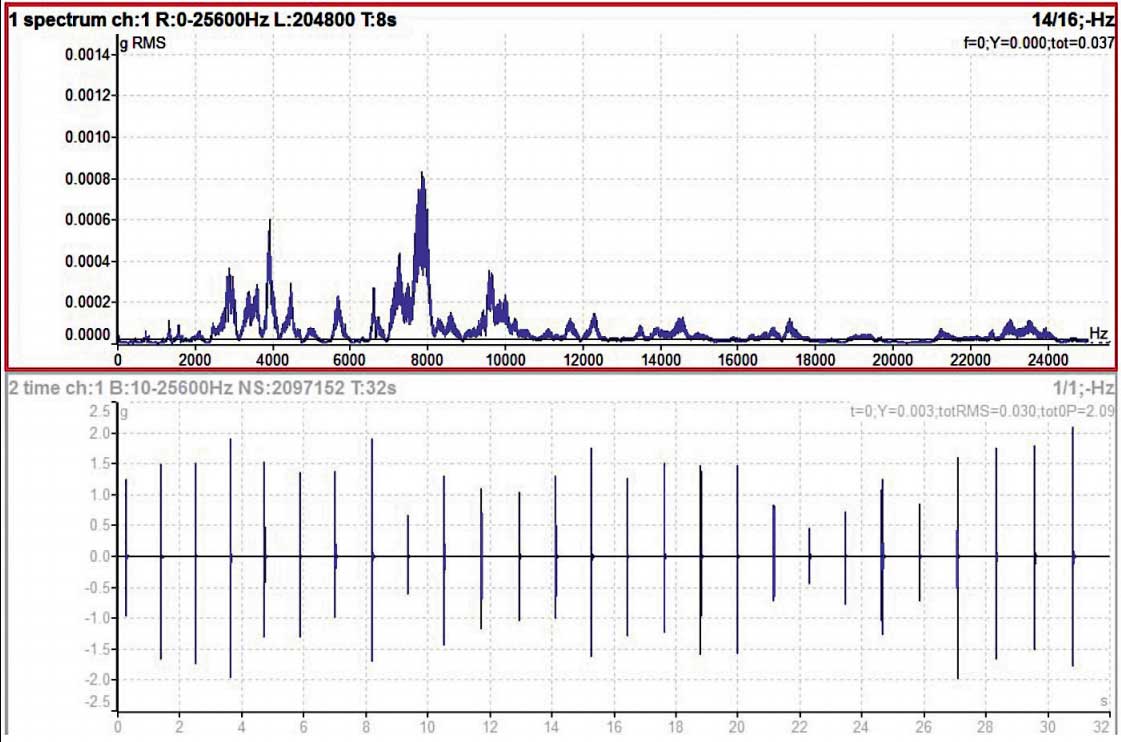Viewport: 1121px width, 742px height.
Task: Click the Hz unit label on the spectrum axis
Action: [1098, 332]
